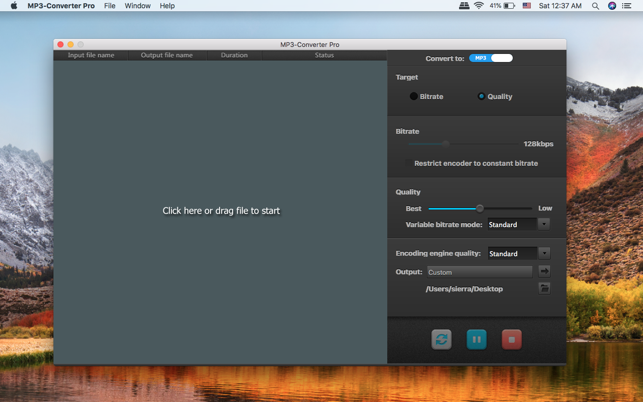The image size is (643, 402).
Task: Open Notification Center icon
Action: pyautogui.click(x=627, y=6)
